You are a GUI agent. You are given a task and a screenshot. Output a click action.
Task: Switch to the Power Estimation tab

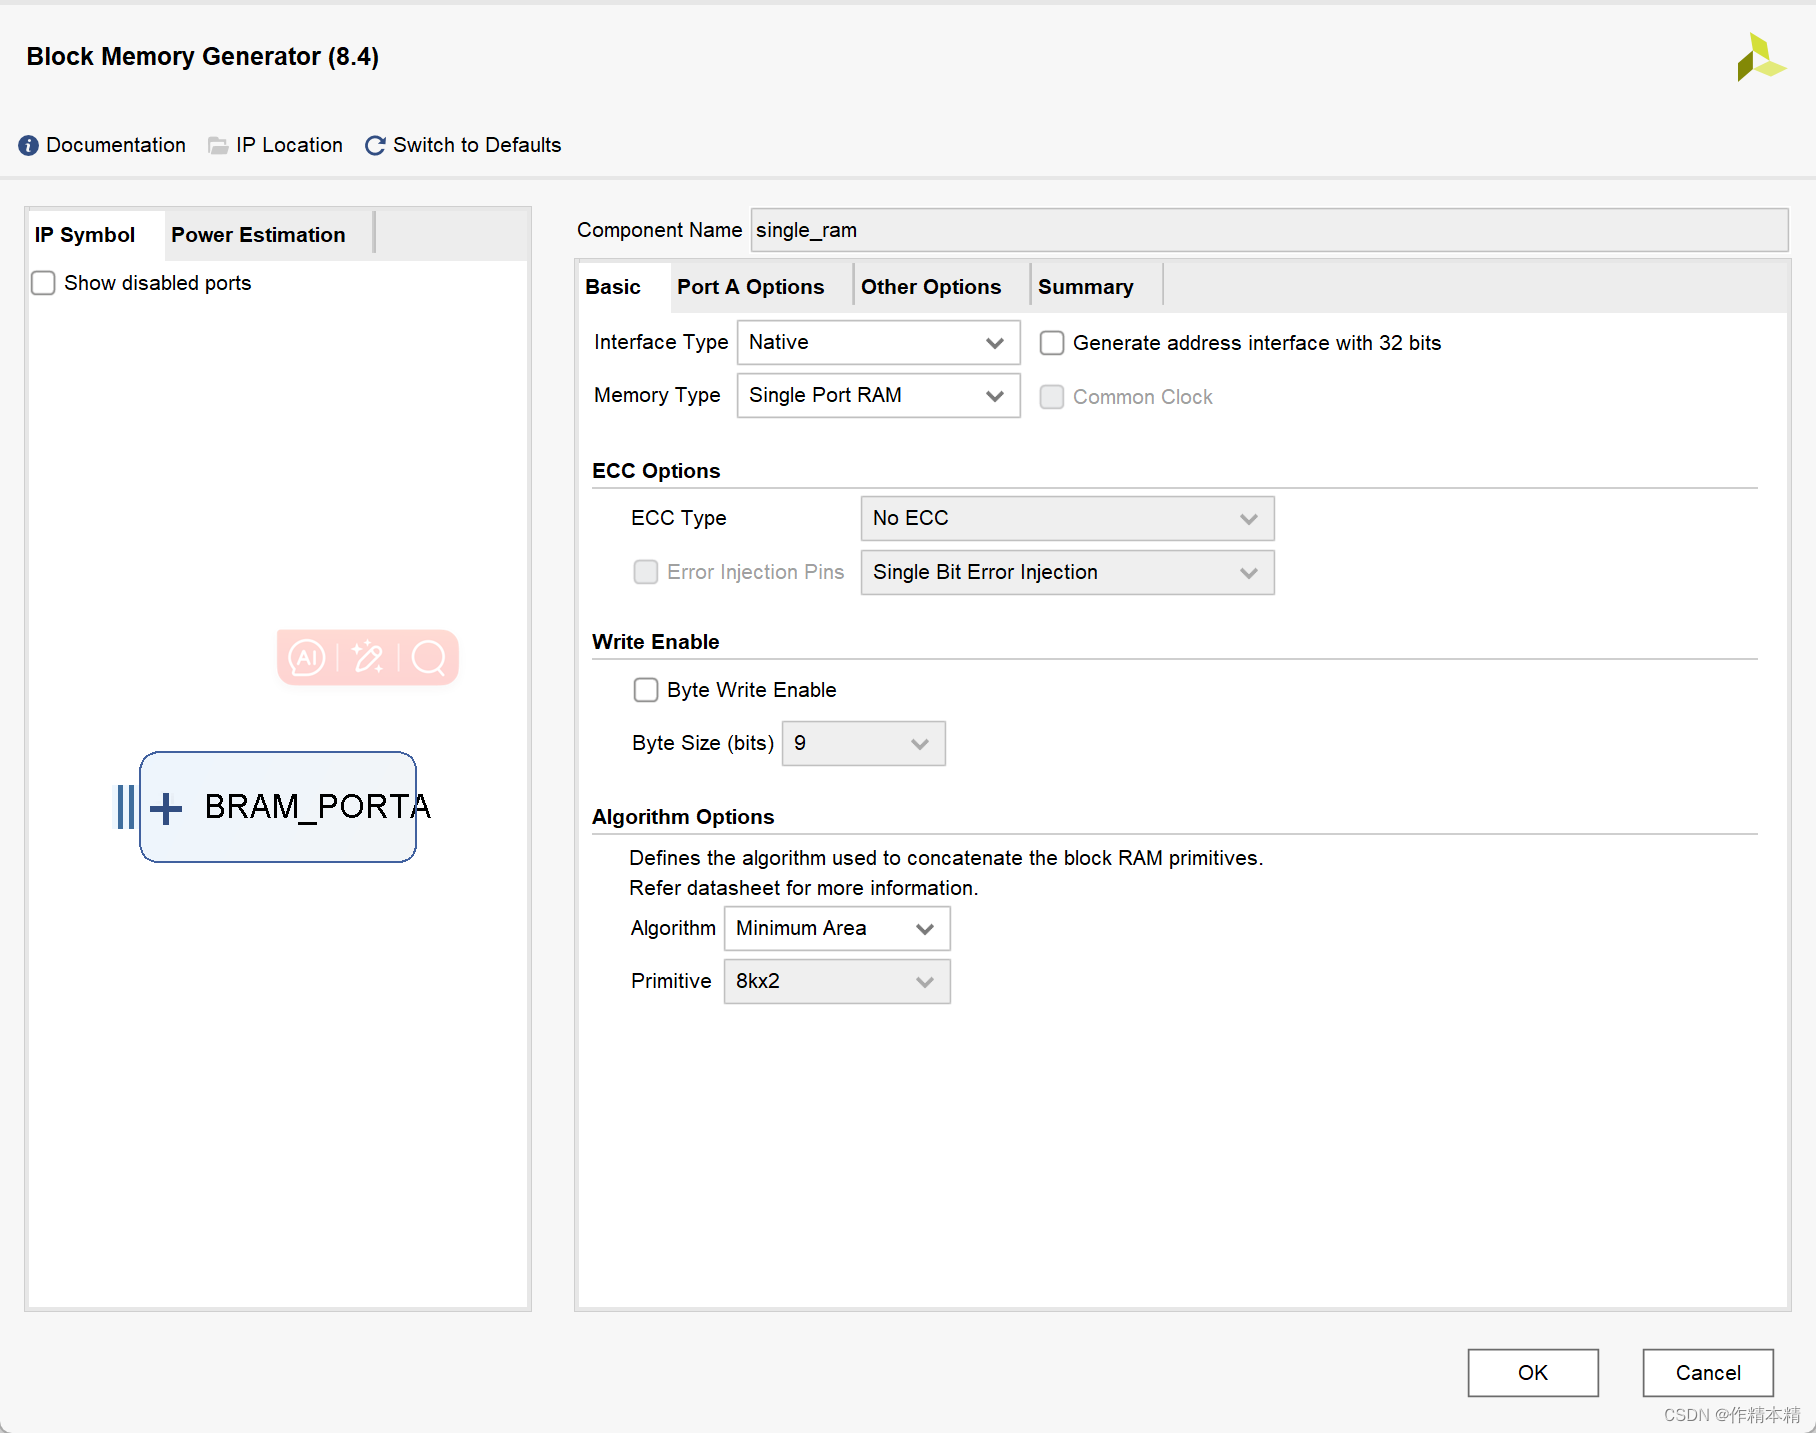[258, 235]
